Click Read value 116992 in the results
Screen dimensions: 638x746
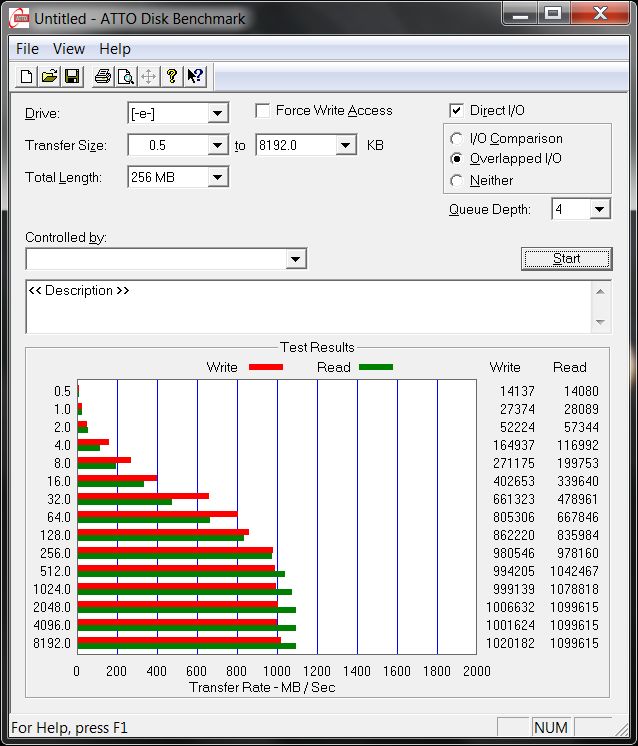(578, 445)
